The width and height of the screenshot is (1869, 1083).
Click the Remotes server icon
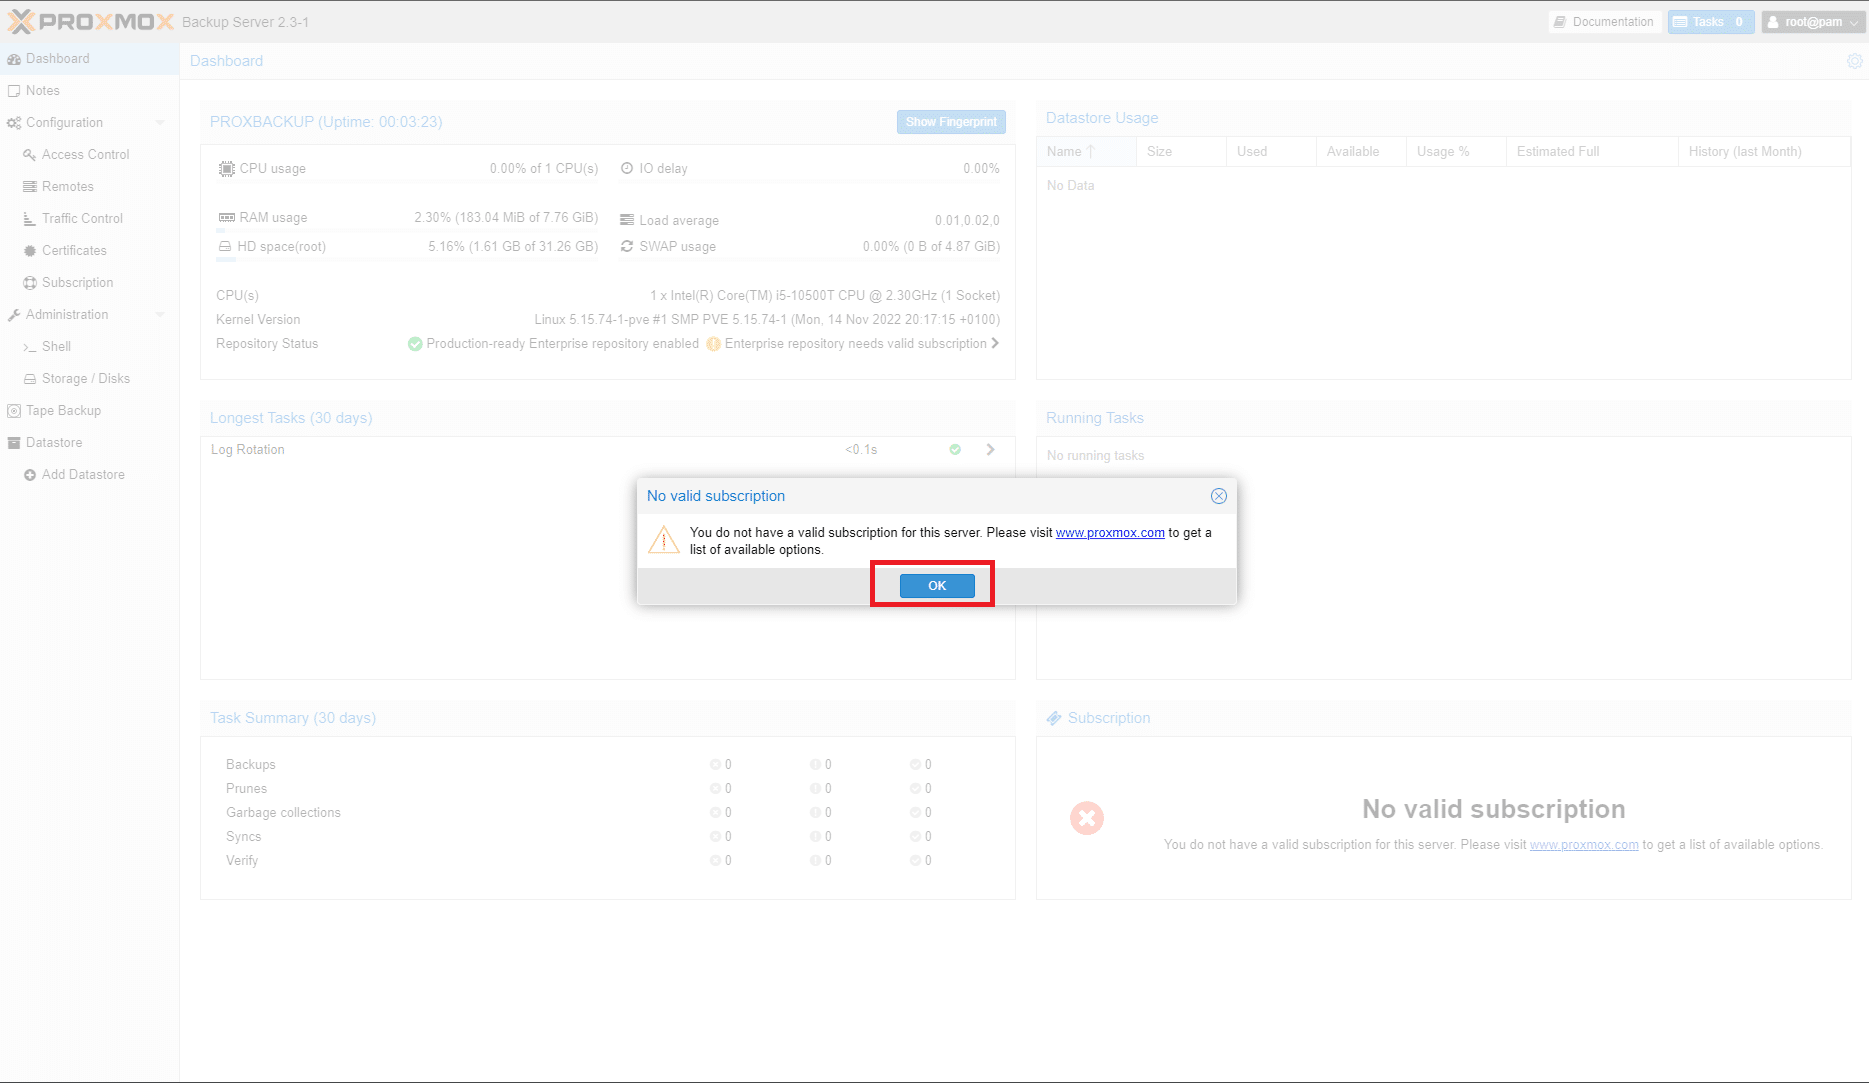30,187
